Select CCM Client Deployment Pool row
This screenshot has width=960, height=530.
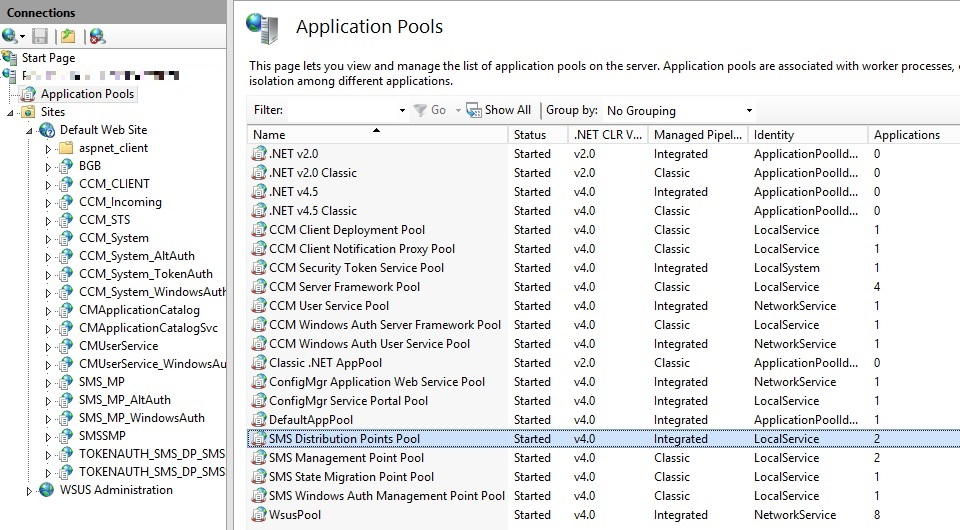604,230
